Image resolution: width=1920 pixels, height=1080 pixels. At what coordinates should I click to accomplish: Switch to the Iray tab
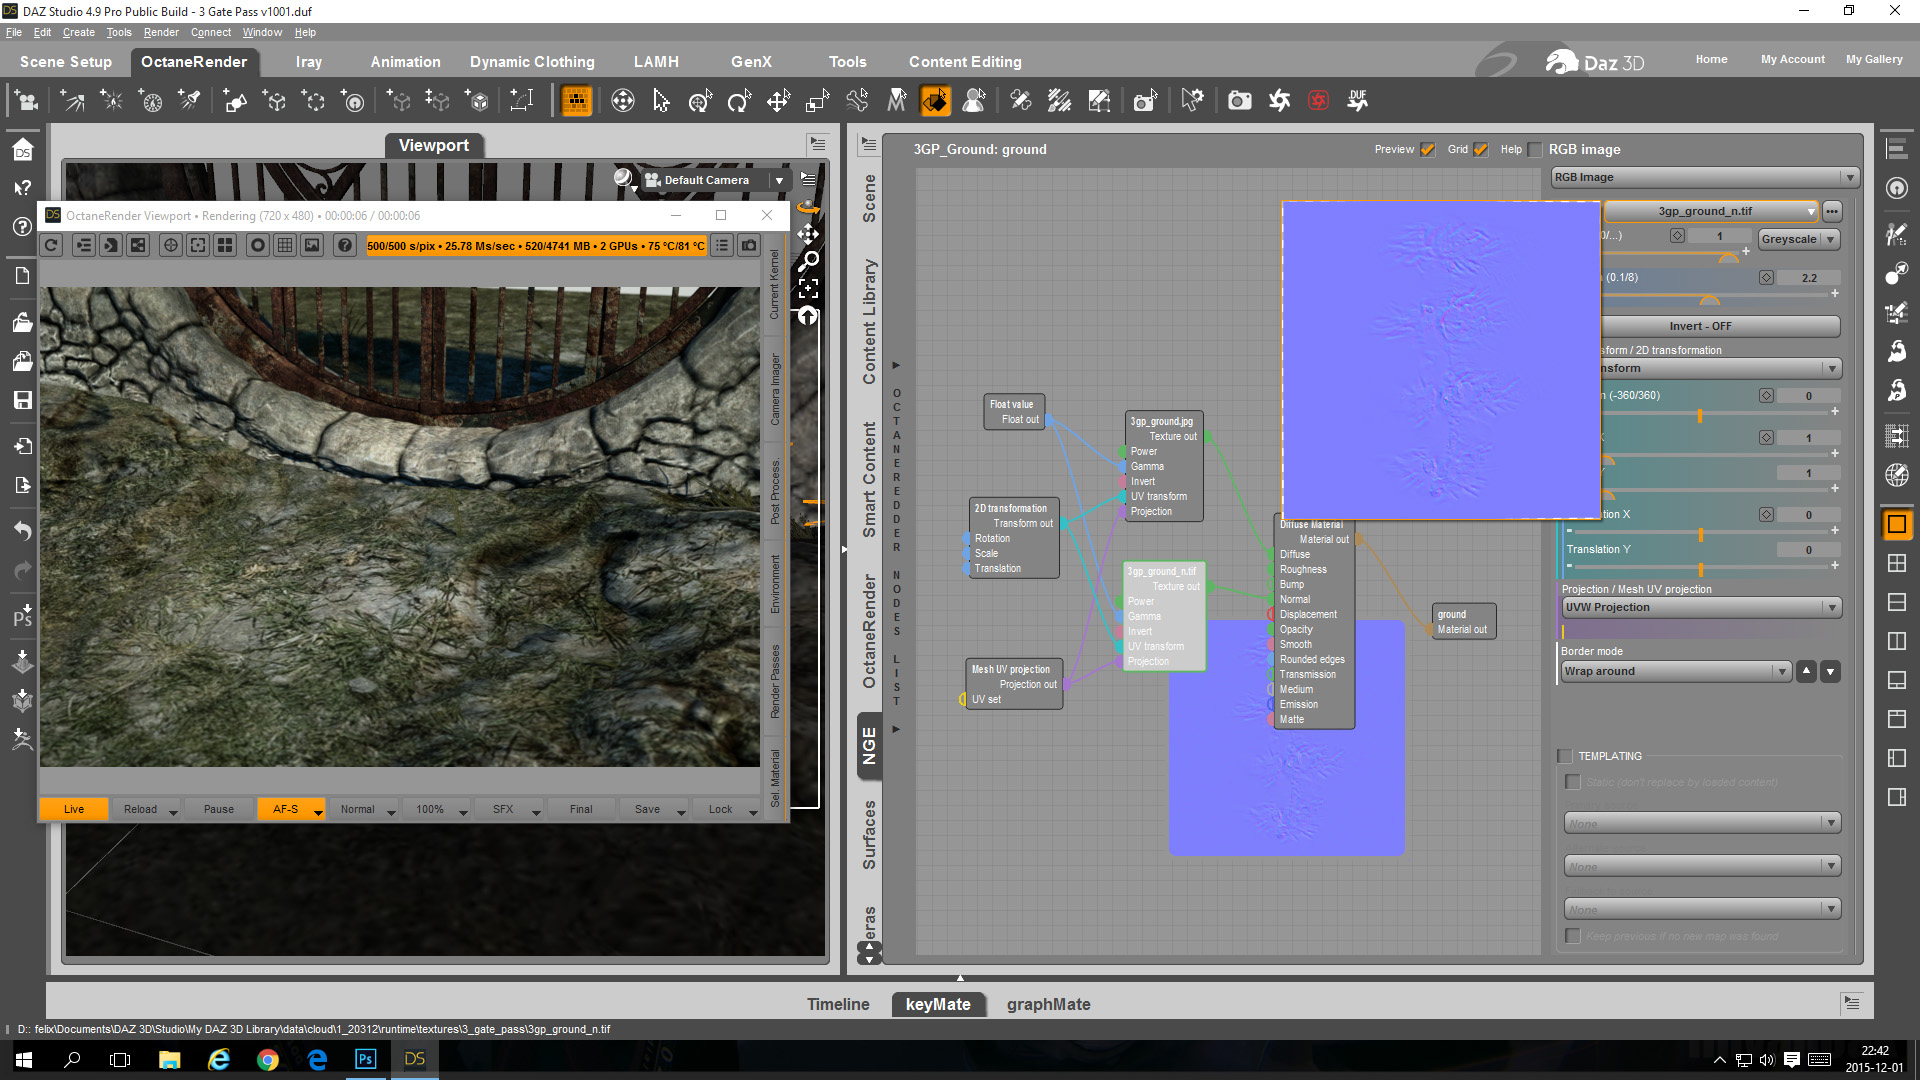[x=308, y=62]
